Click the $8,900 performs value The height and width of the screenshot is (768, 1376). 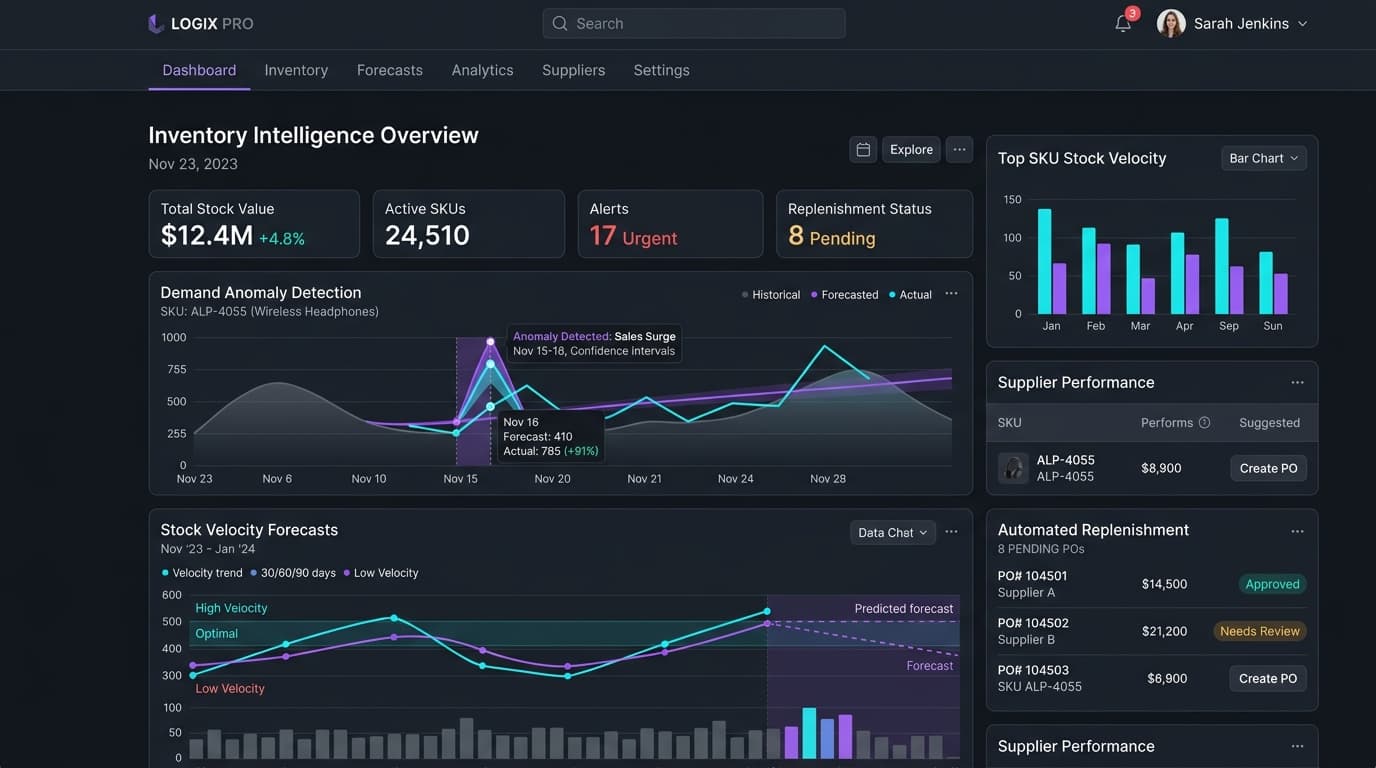pos(1161,468)
